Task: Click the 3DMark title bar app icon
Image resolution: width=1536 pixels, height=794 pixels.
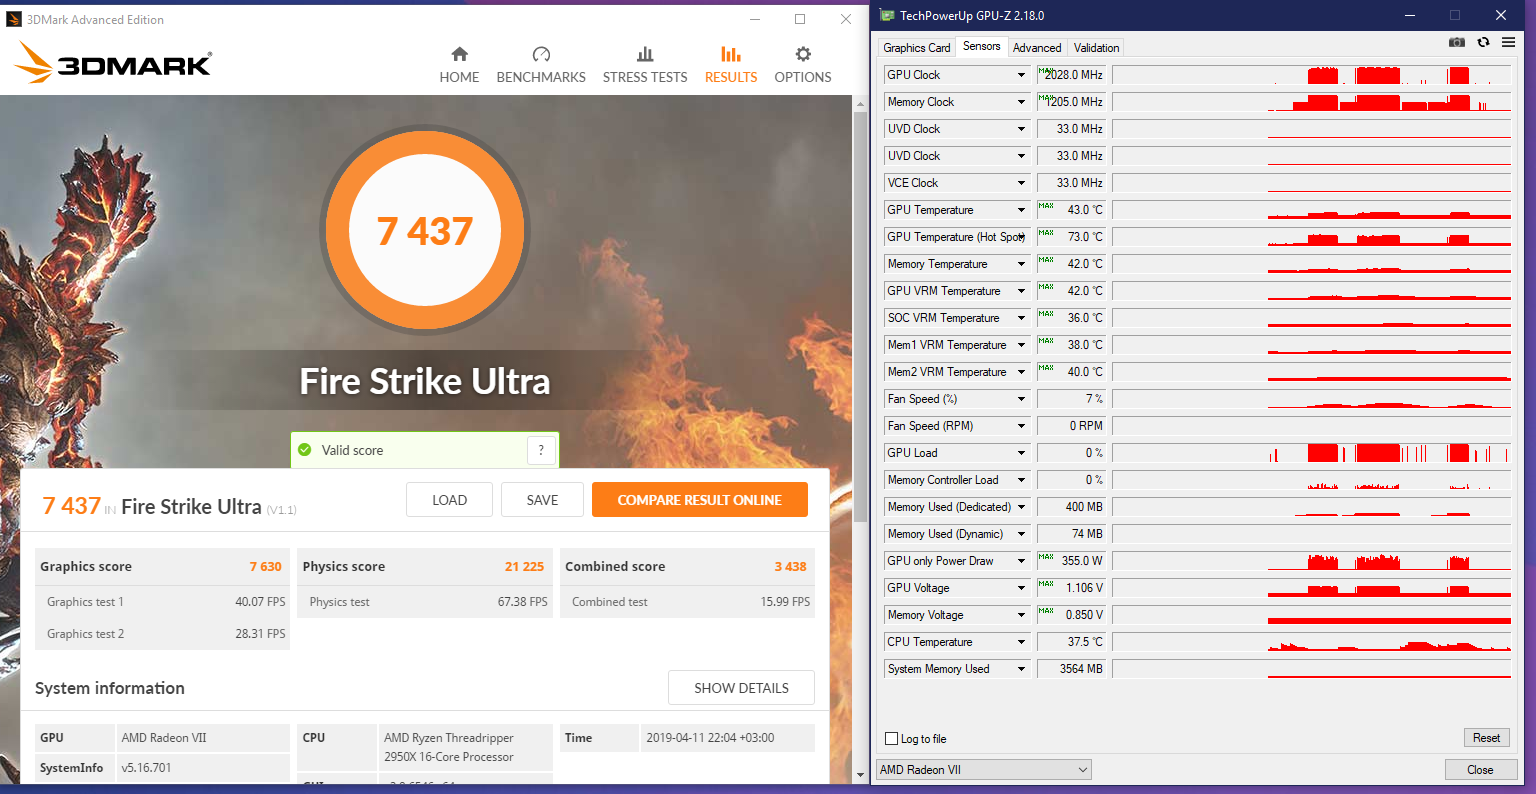Action: pyautogui.click(x=14, y=19)
